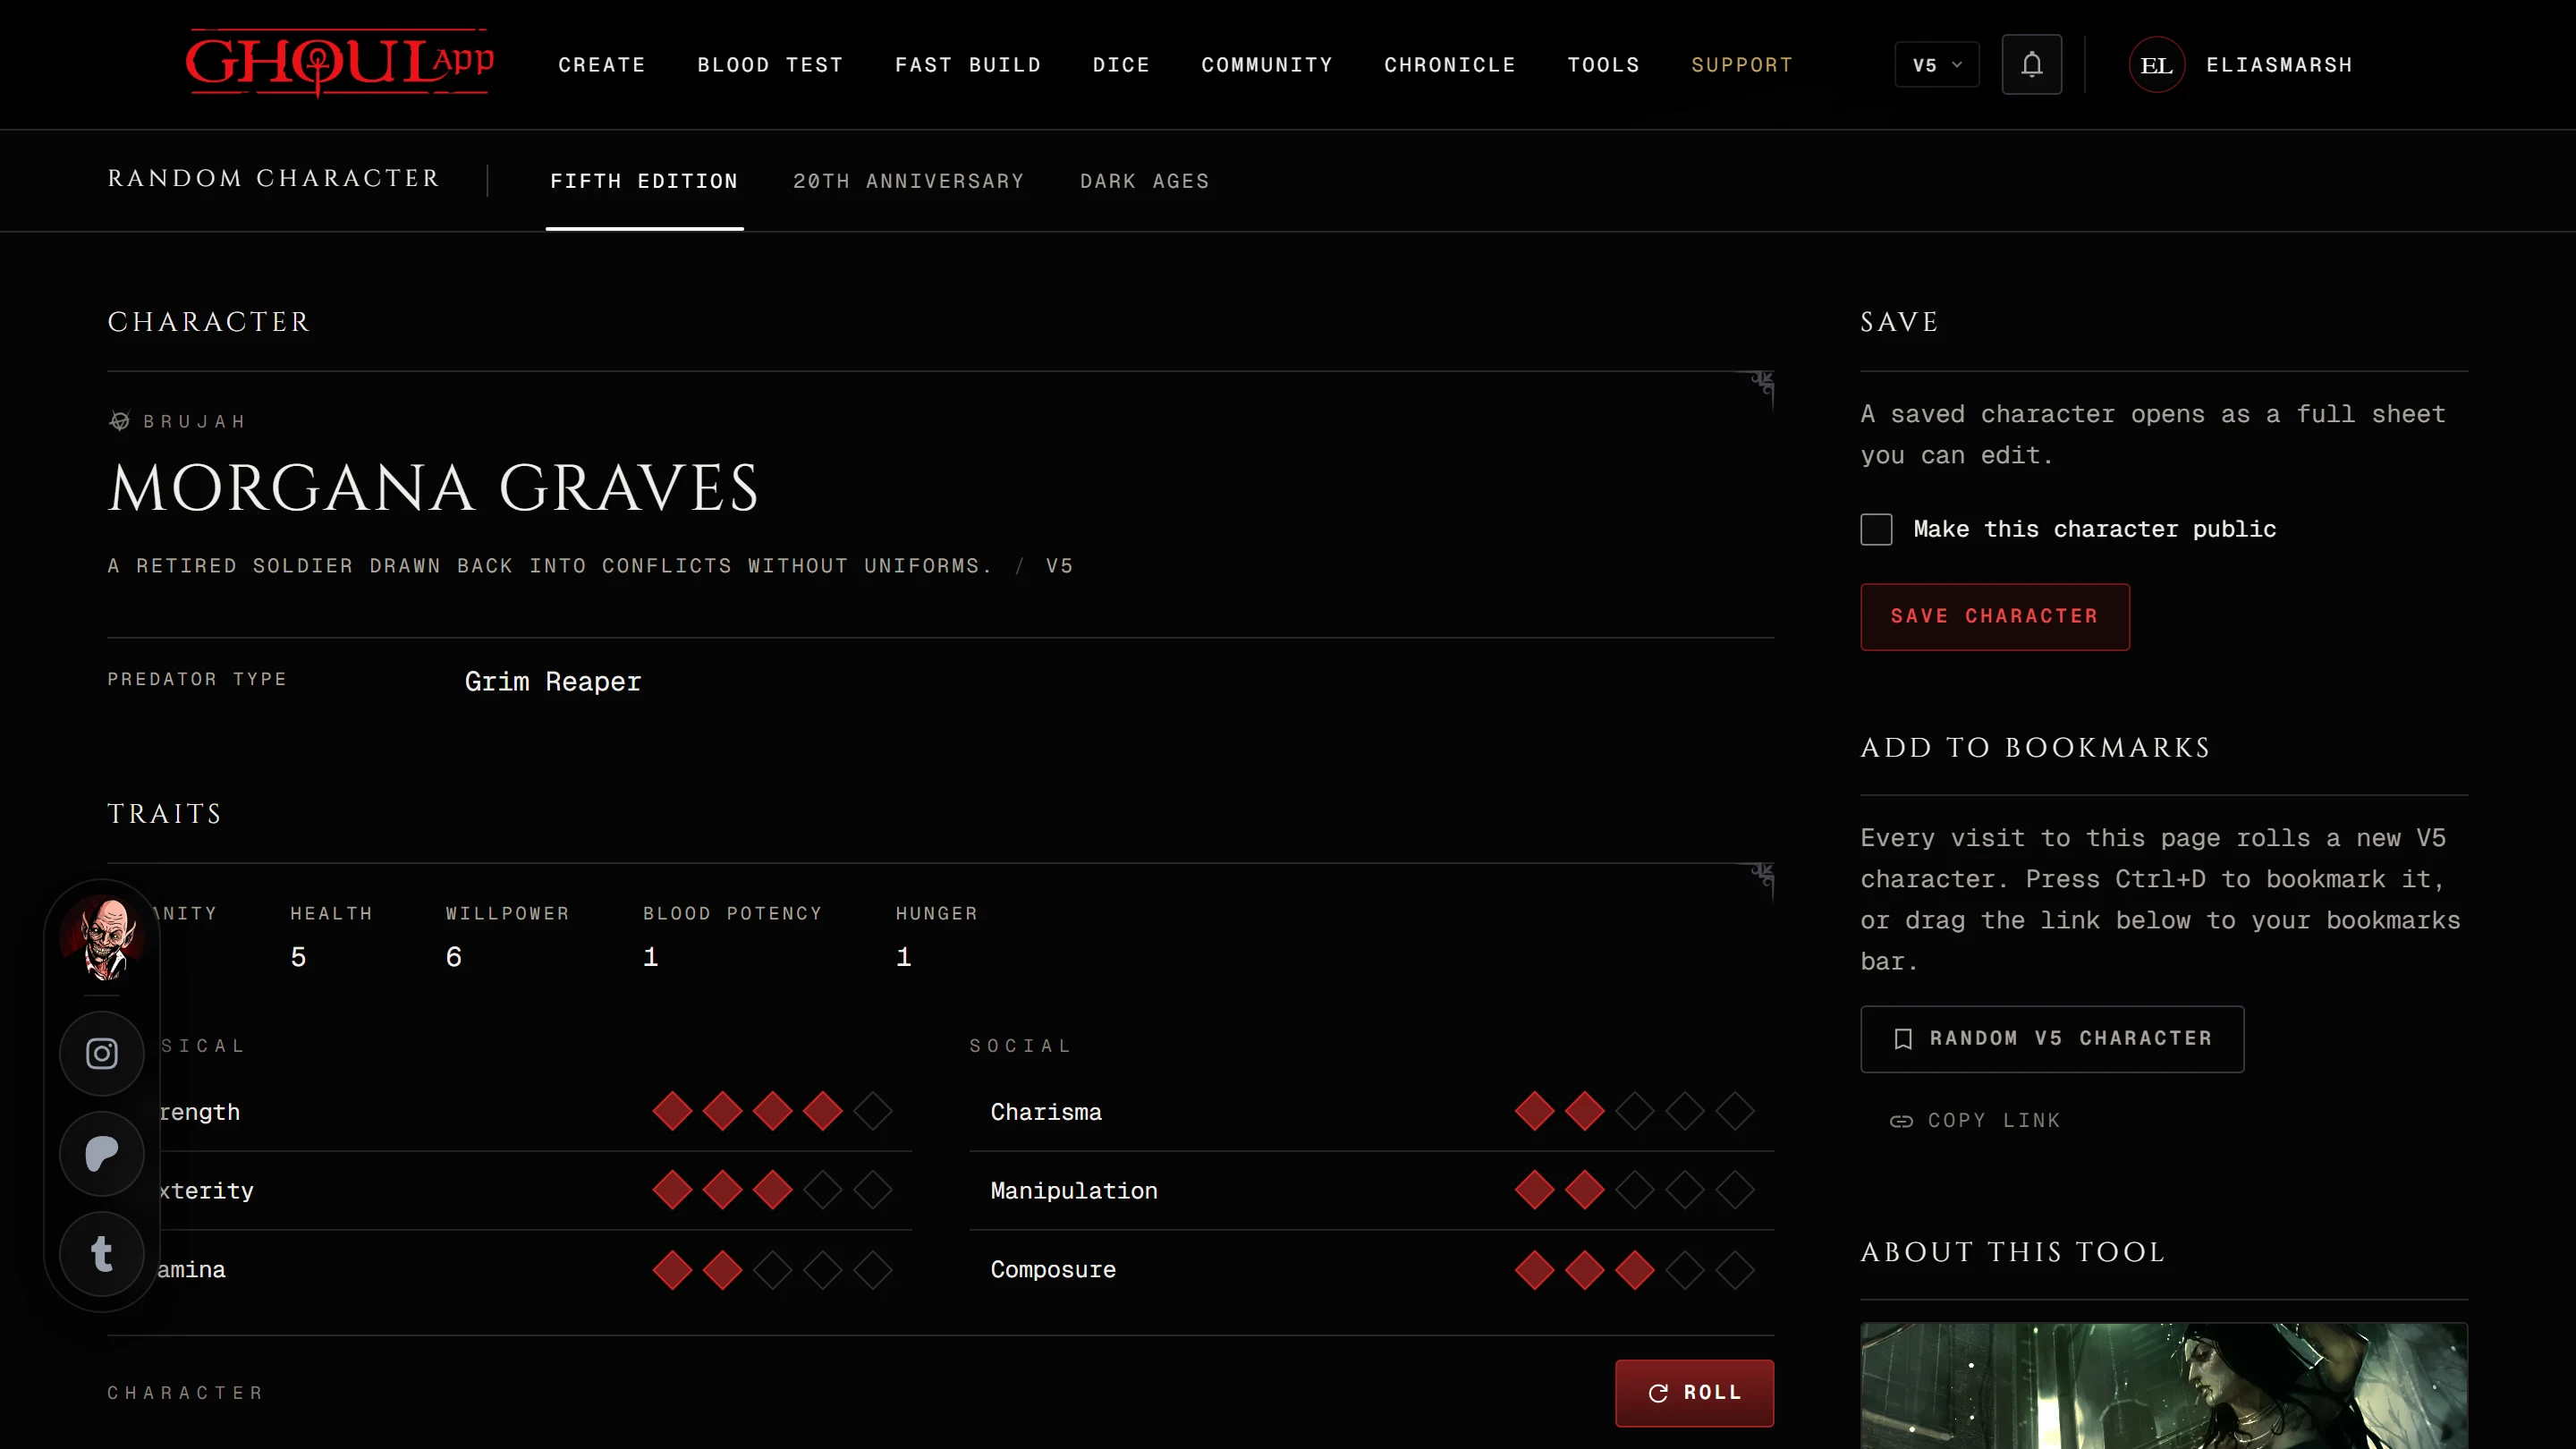Switch to the 20th Anniversary tab
The height and width of the screenshot is (1449, 2576).
908,181
